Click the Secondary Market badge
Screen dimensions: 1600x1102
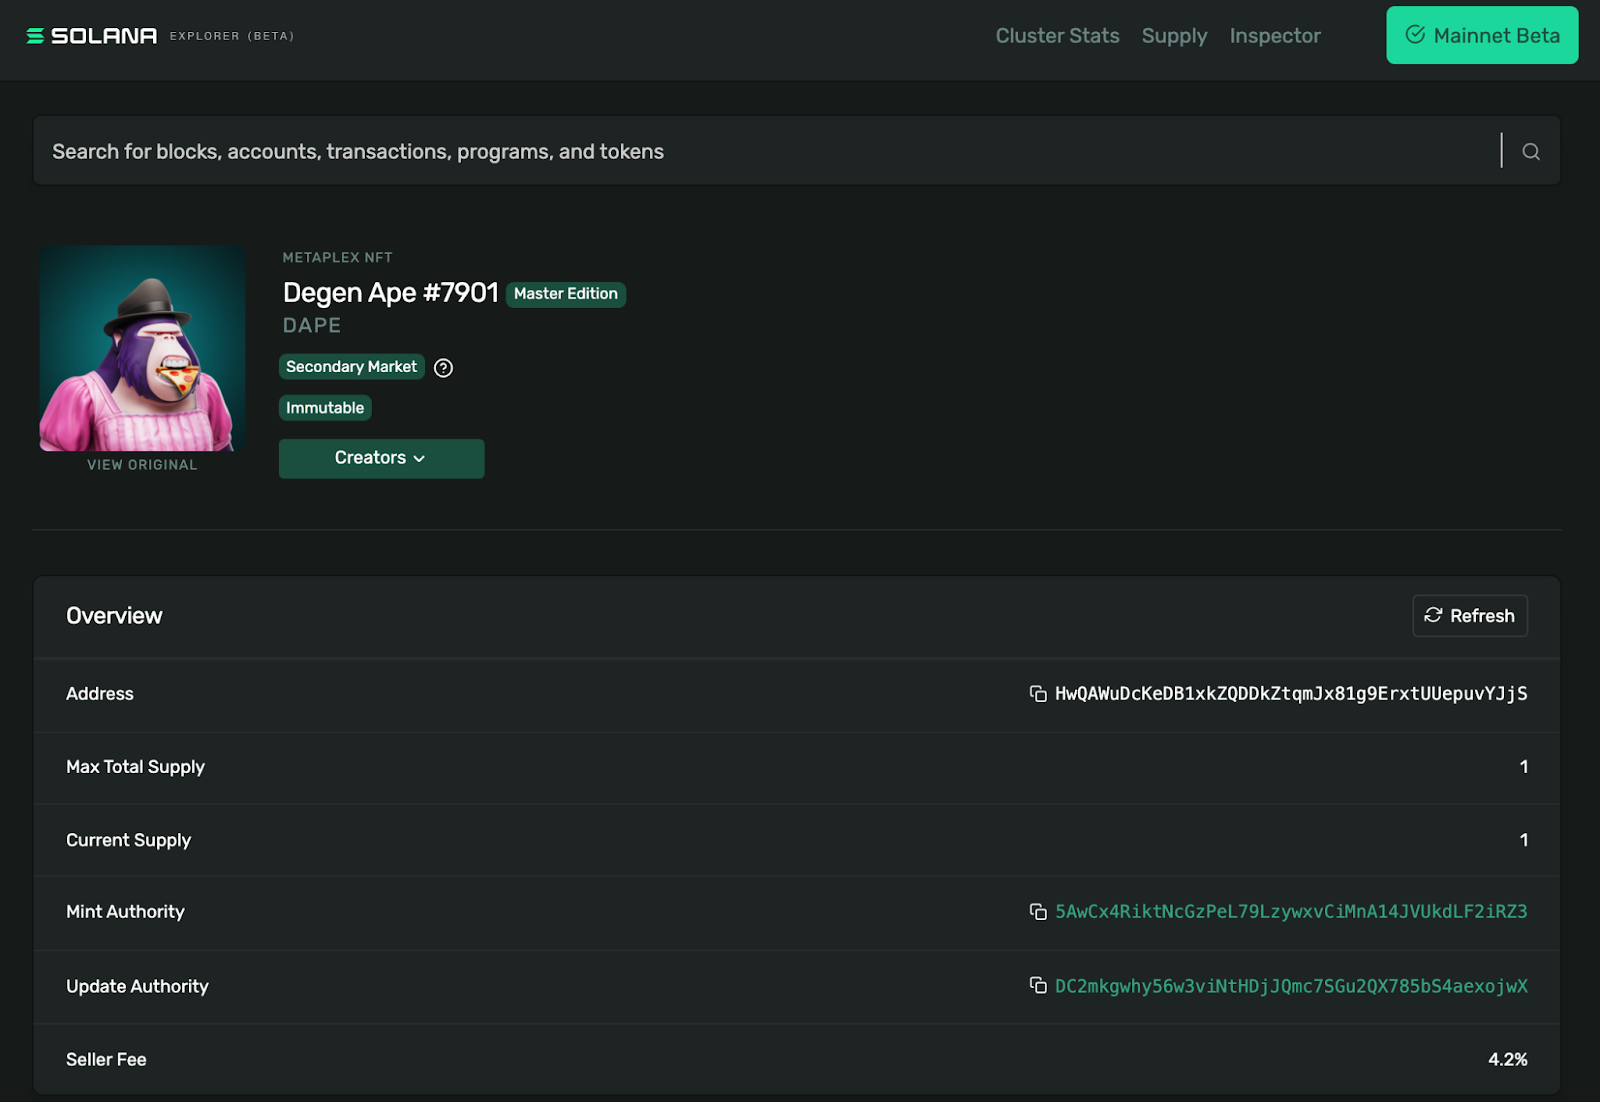[351, 367]
